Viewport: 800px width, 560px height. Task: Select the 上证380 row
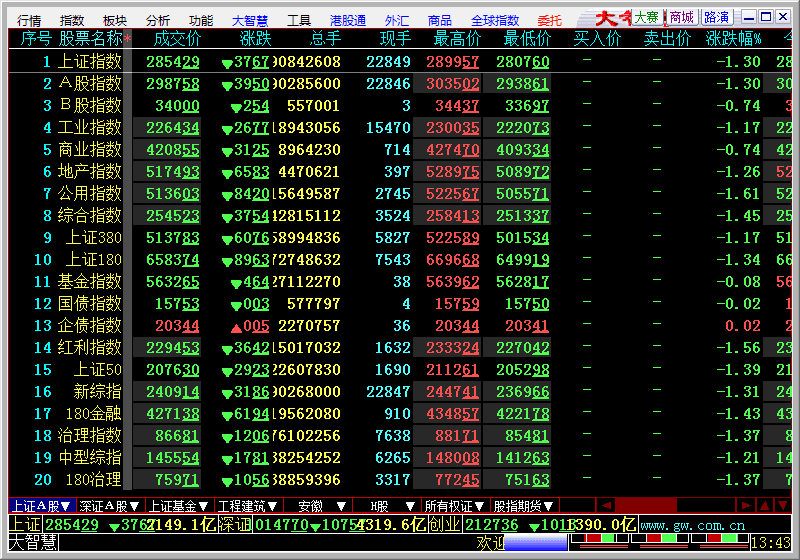[x=400, y=238]
